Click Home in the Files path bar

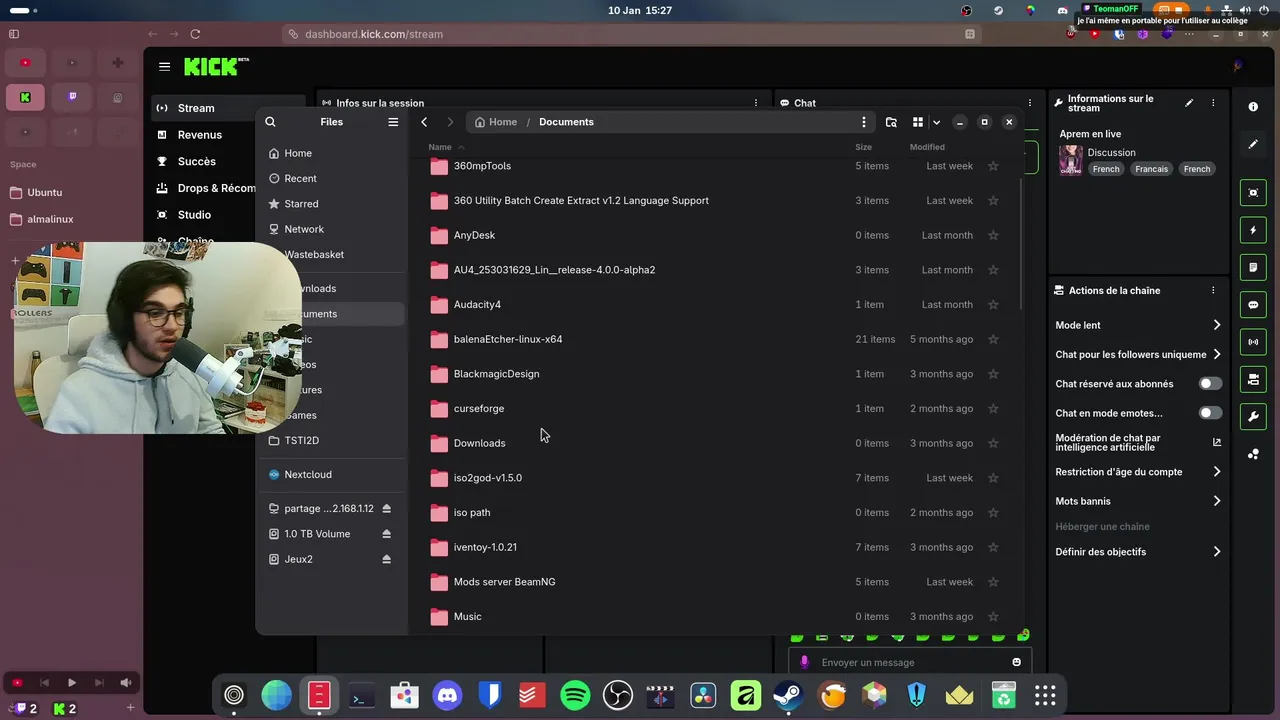click(496, 122)
